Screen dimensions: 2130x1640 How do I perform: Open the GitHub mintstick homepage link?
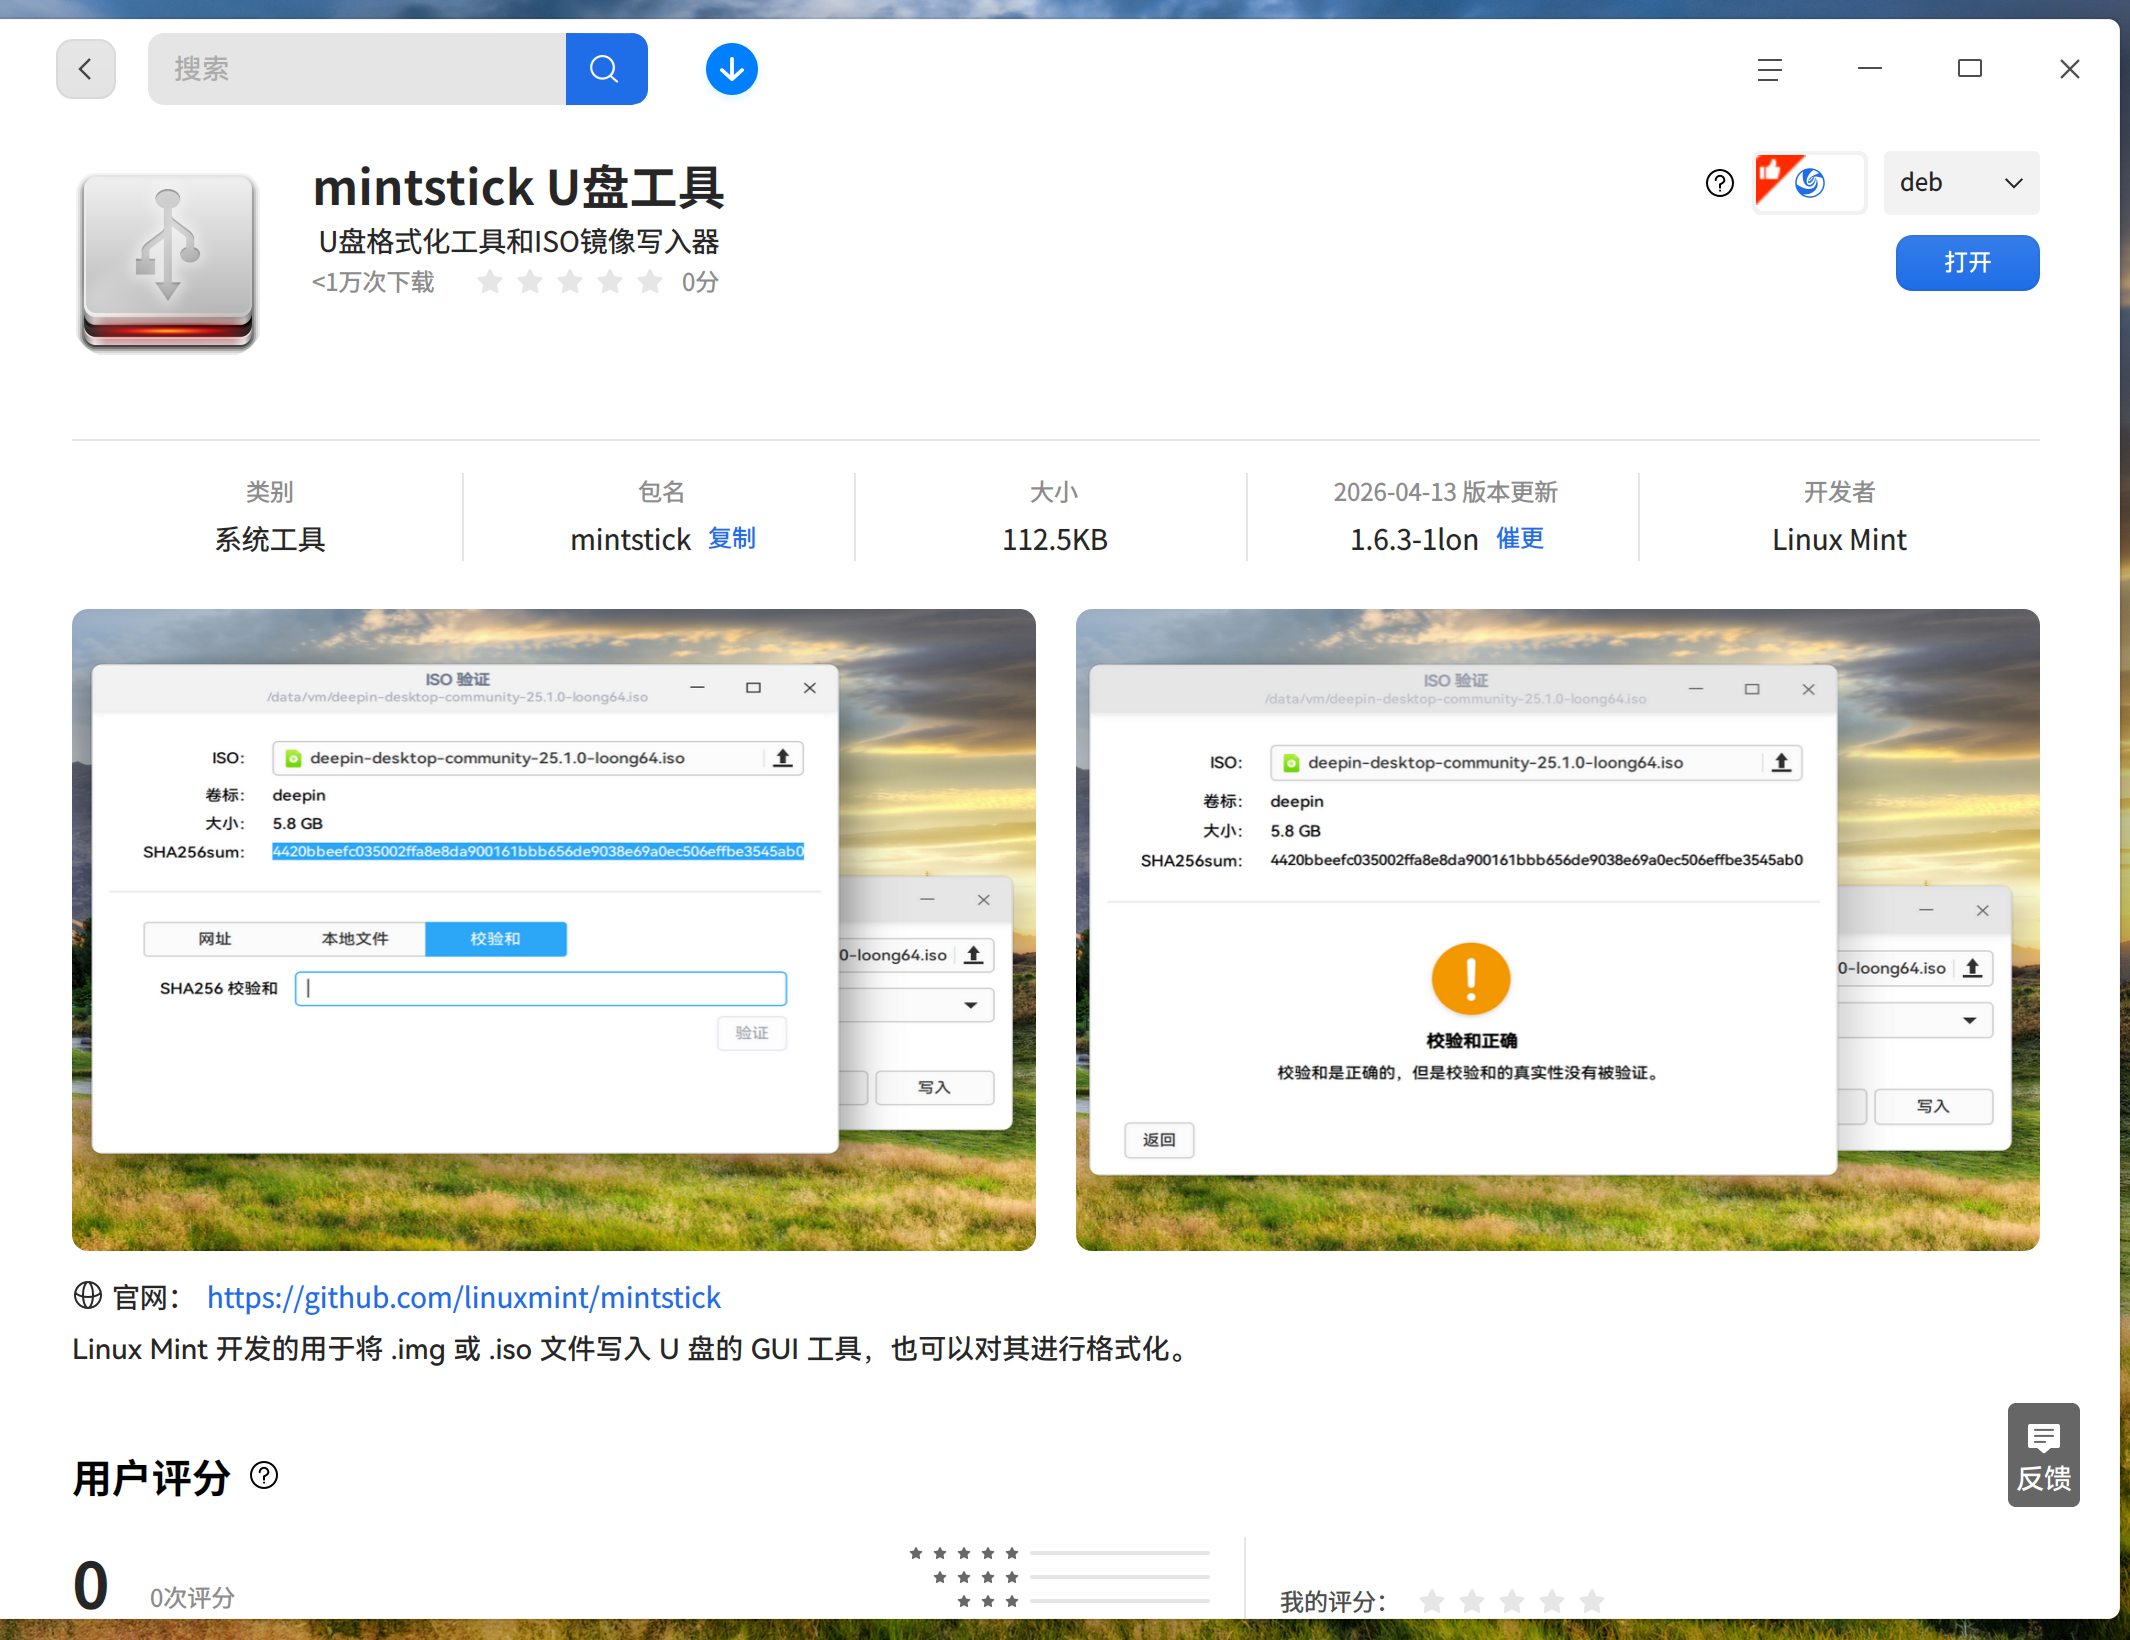[464, 1297]
